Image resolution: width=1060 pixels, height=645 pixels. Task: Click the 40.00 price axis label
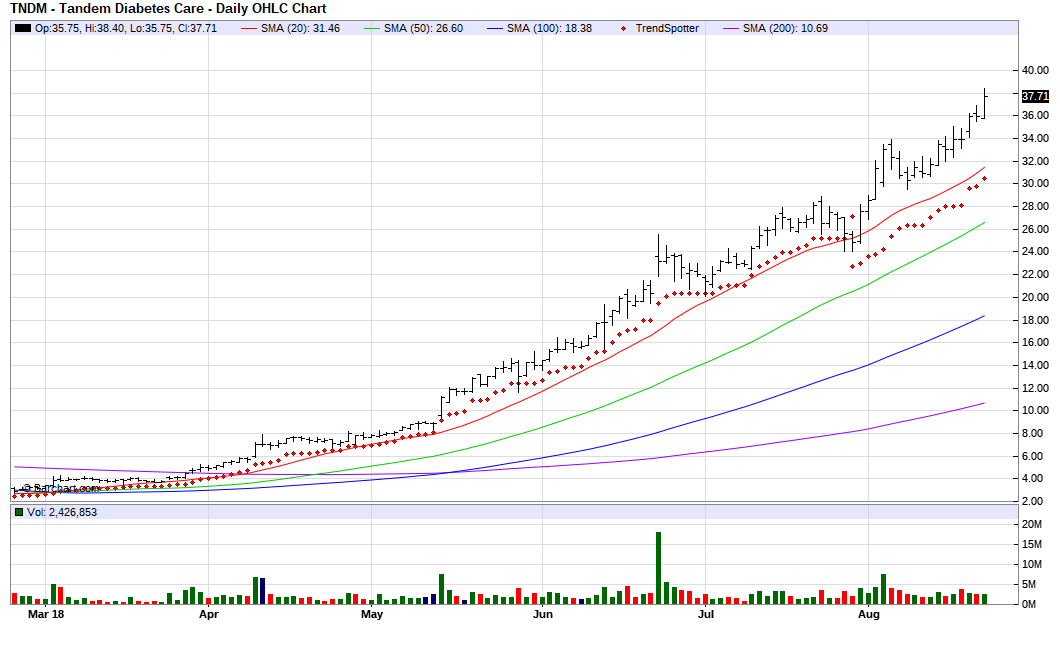1035,70
